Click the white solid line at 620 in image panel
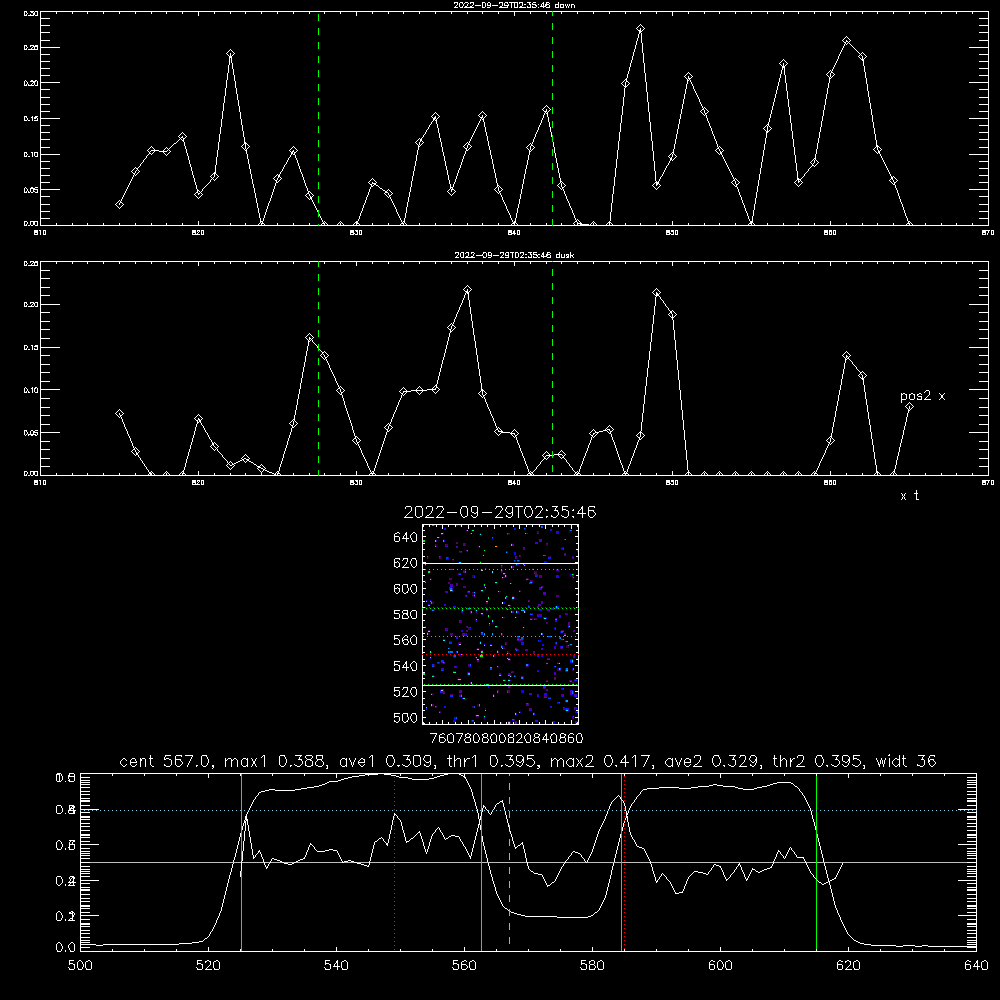The width and height of the screenshot is (1000, 1000). (x=500, y=563)
